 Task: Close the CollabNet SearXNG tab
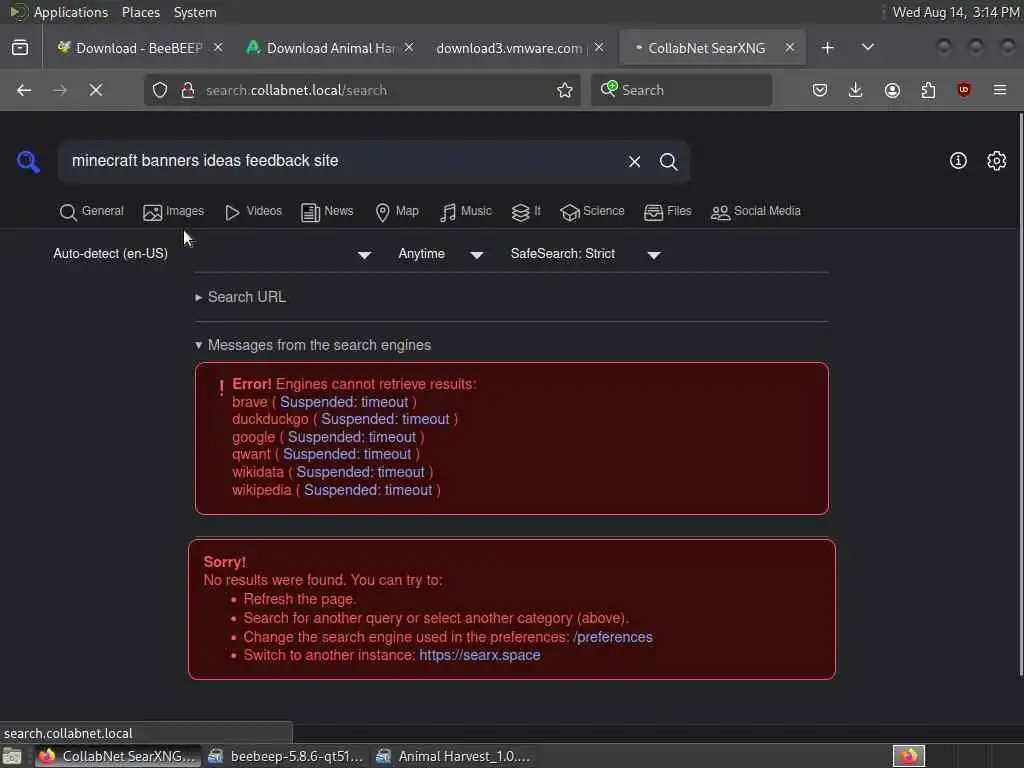click(x=790, y=48)
